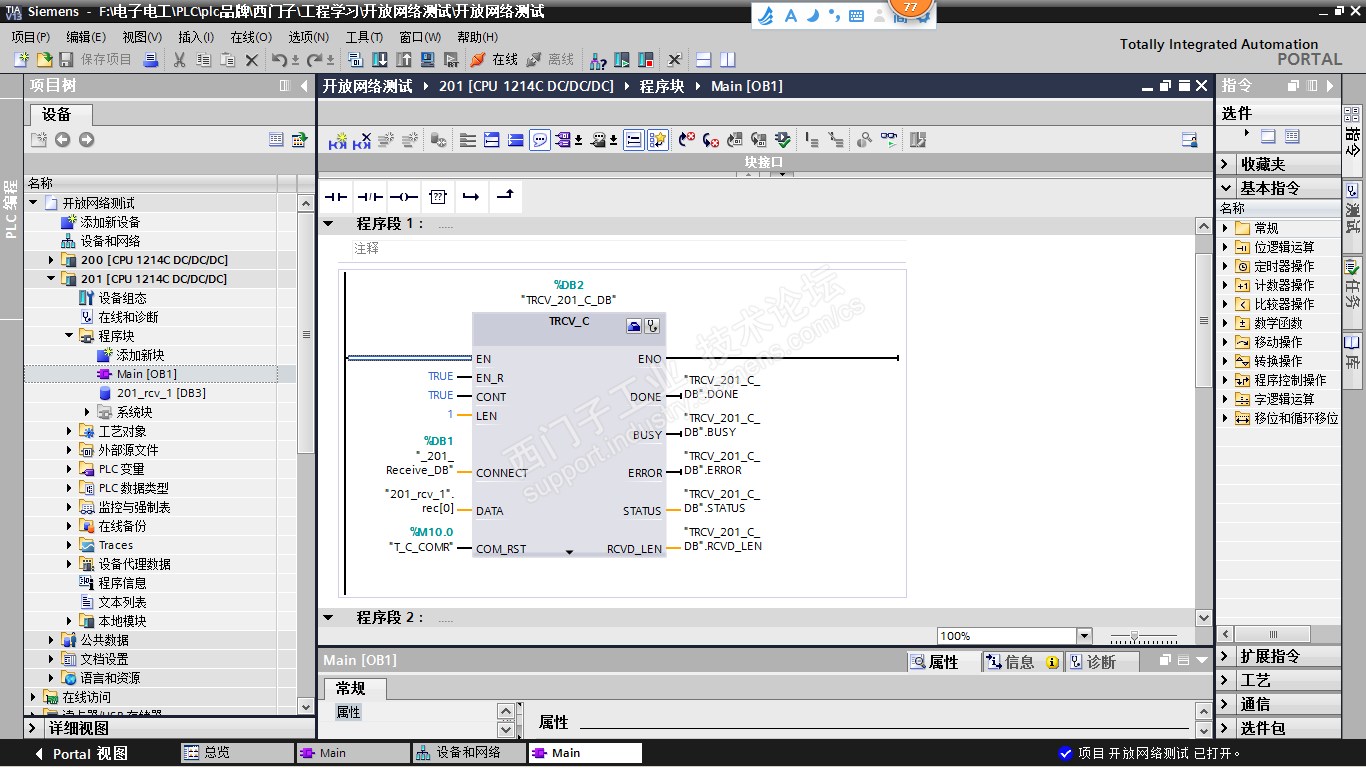Open the zoom level dropdown at 100%
Viewport: 1366px width, 768px height.
(1084, 636)
